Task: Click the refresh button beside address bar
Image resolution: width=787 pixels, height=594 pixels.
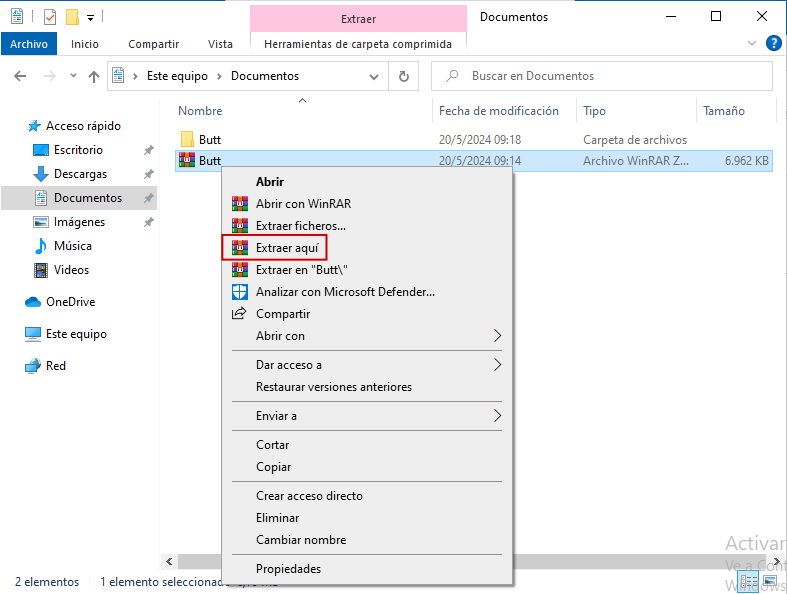Action: click(x=403, y=76)
